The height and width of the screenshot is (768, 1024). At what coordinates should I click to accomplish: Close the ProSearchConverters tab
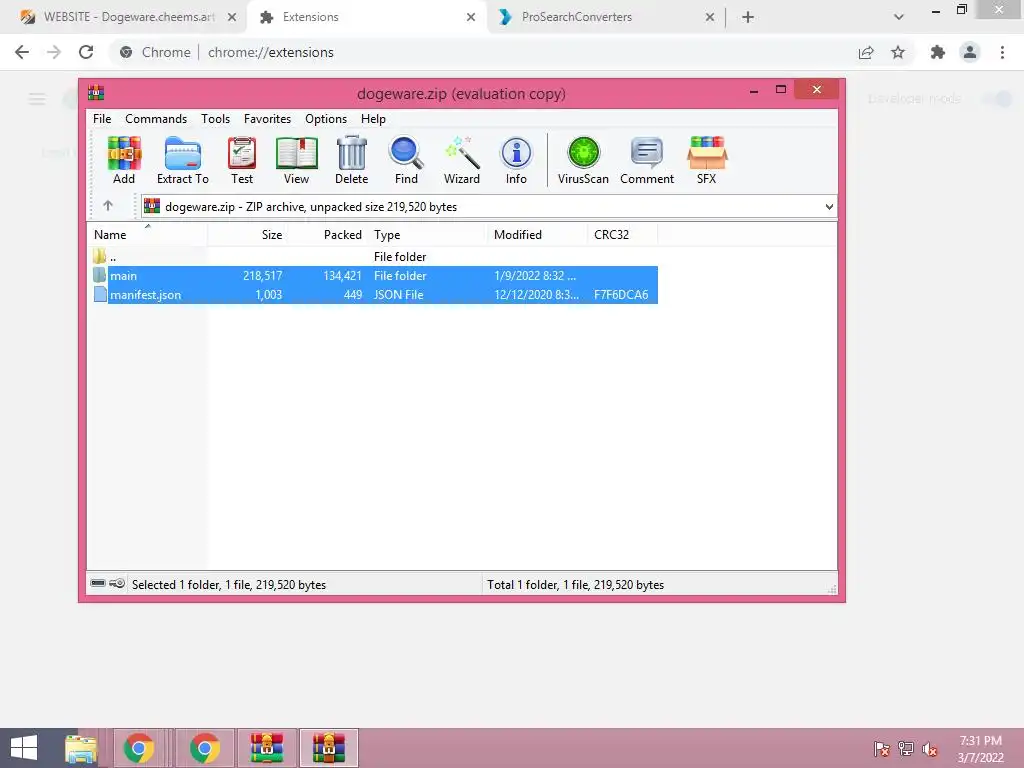pyautogui.click(x=710, y=18)
